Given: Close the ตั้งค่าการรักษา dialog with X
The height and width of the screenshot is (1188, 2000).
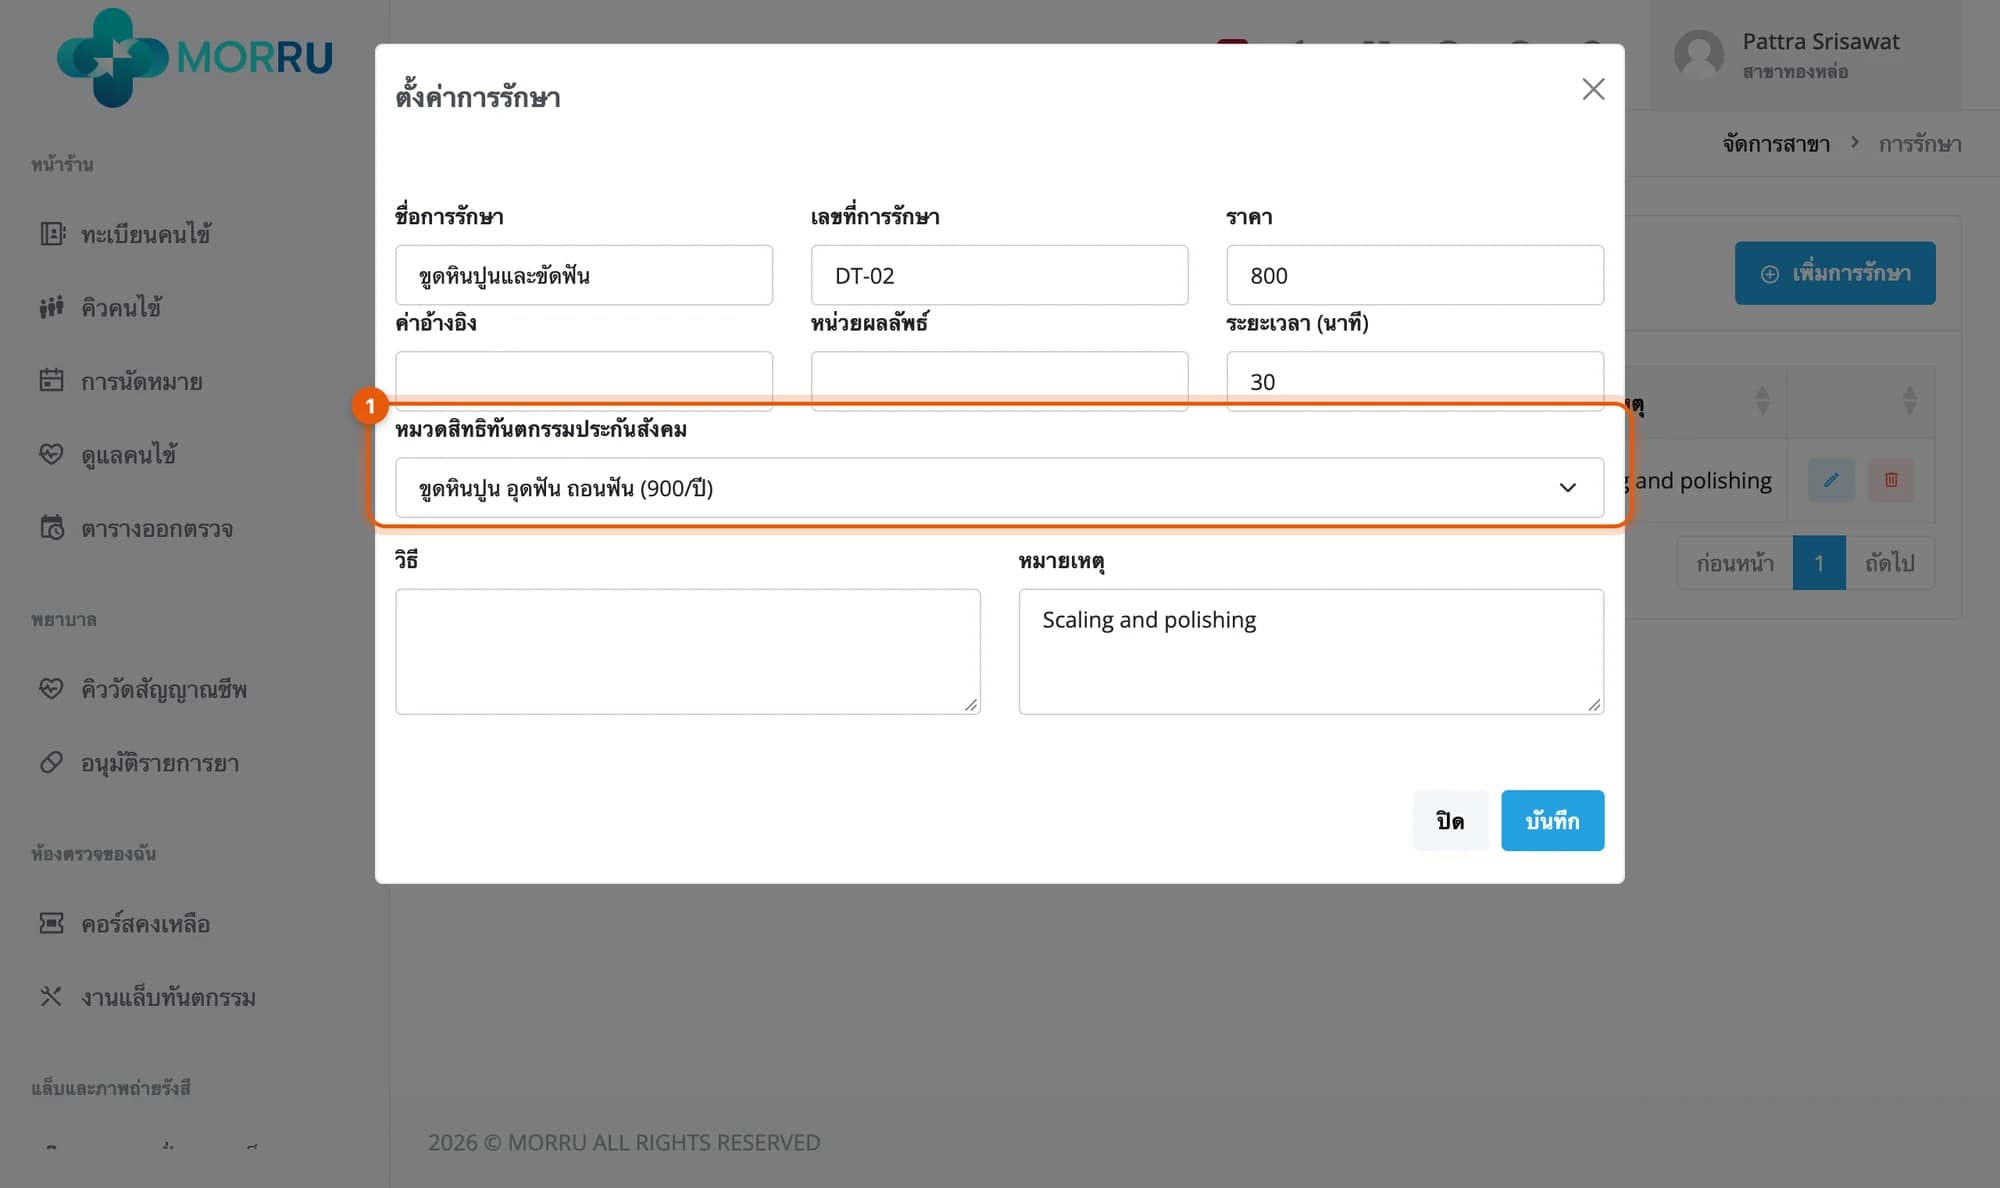Looking at the screenshot, I should coord(1593,89).
